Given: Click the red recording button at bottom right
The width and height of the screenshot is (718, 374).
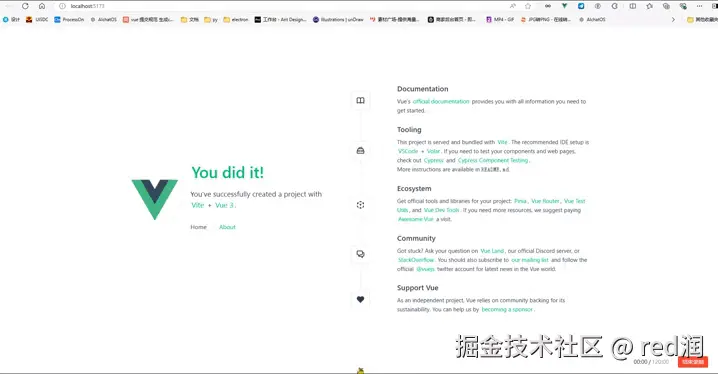Looking at the screenshot, I should [x=693, y=362].
